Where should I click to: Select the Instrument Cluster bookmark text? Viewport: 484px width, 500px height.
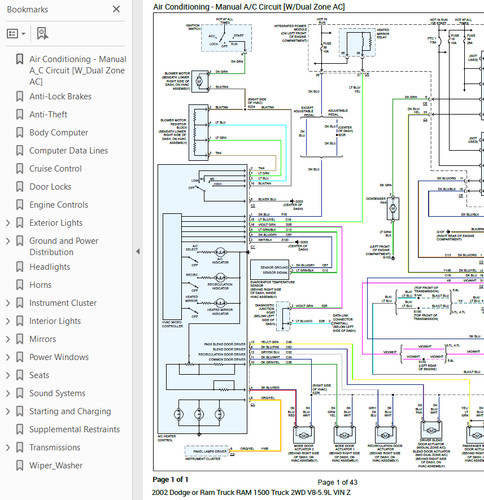[63, 303]
